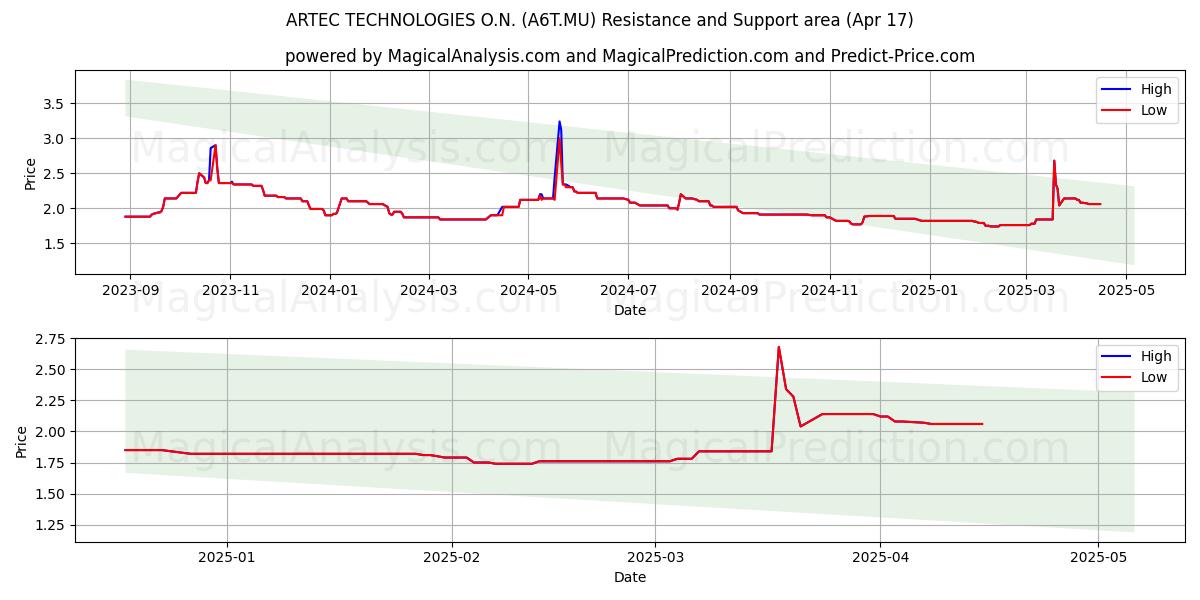The width and height of the screenshot is (1200, 600).
Task: Click the 3.0 price tick label
Action: (54, 138)
